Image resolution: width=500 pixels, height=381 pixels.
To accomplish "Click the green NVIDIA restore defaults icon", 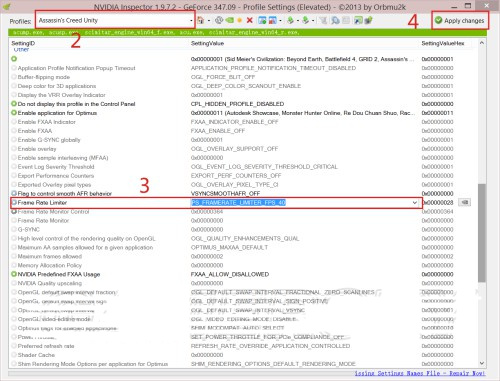I will click(x=230, y=20).
